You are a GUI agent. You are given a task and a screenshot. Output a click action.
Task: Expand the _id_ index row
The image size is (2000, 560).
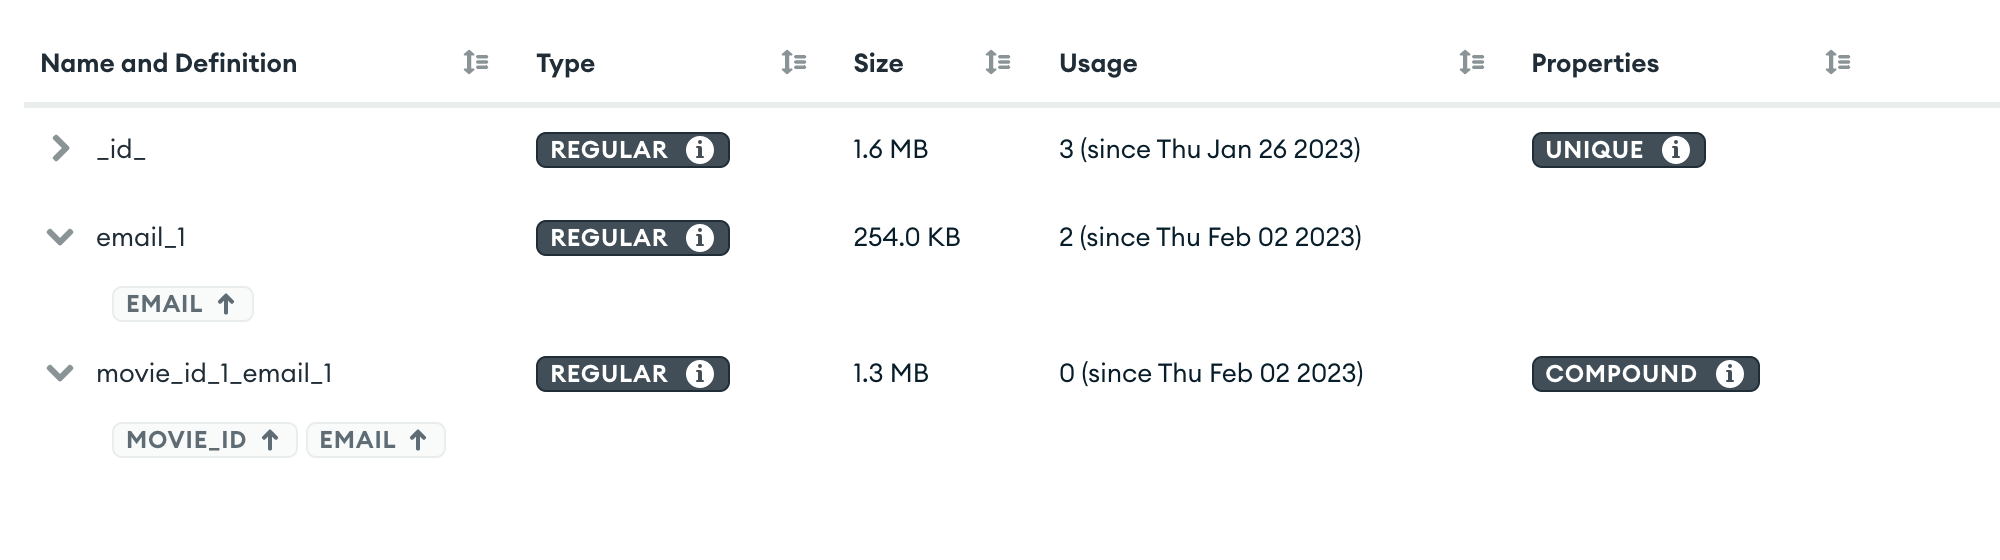point(60,149)
